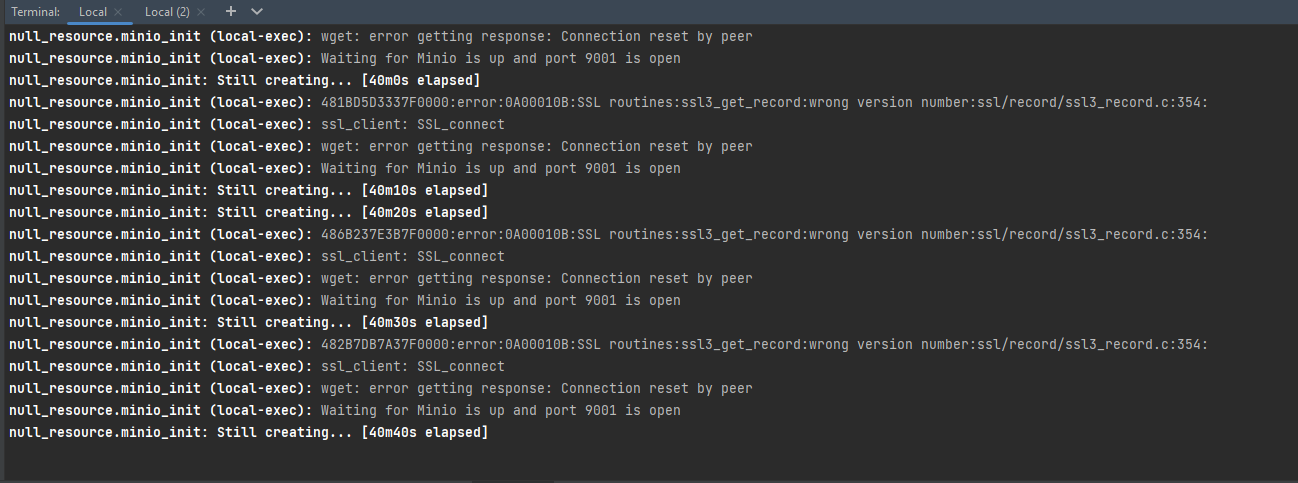Click the 481BD5D3337F0000 SSL error line
The image size is (1298, 483).
[x=608, y=102]
